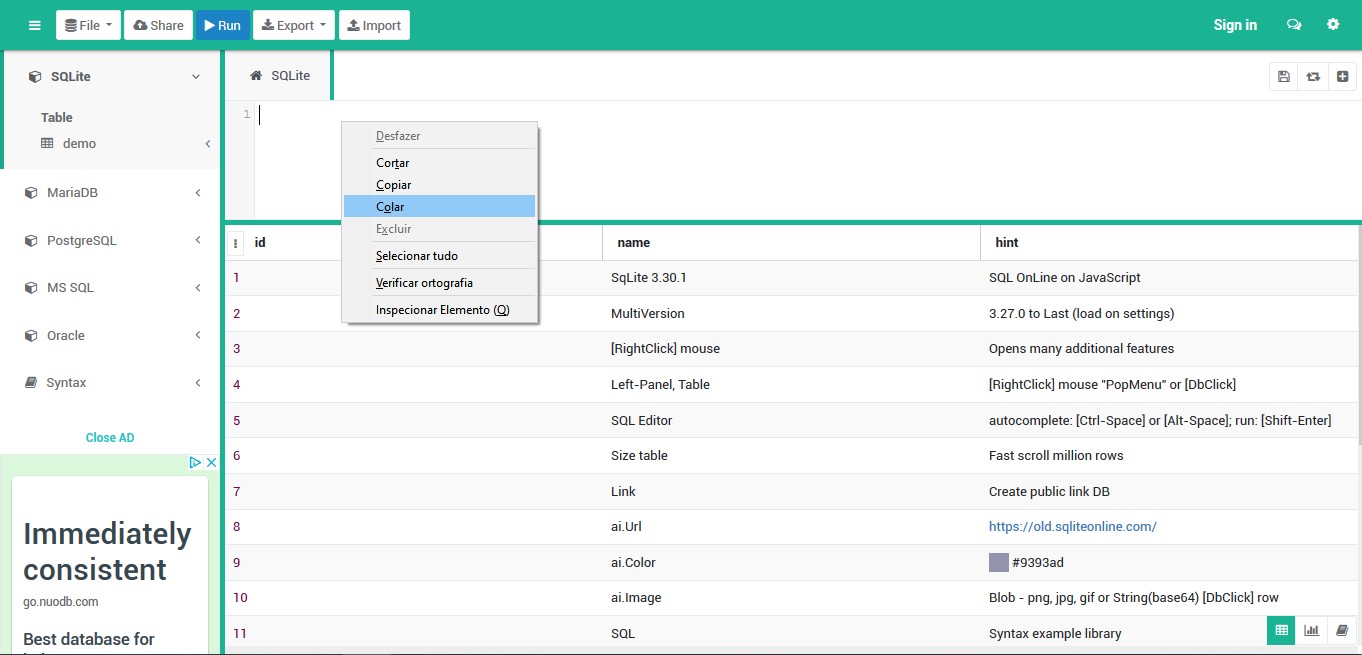This screenshot has width=1362, height=655.
Task: Click in the SQL editor text area
Action: [808, 160]
